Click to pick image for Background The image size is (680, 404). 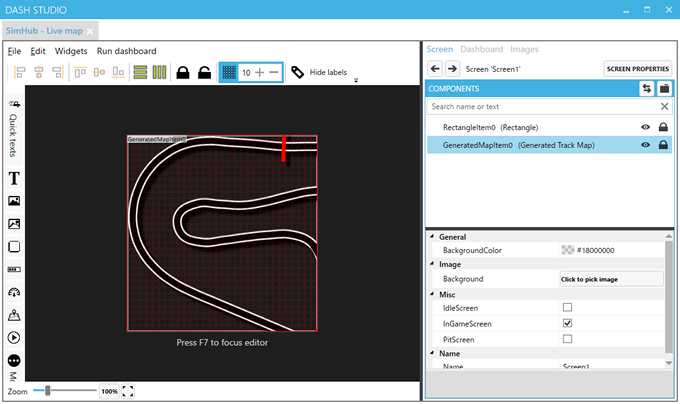coord(611,279)
